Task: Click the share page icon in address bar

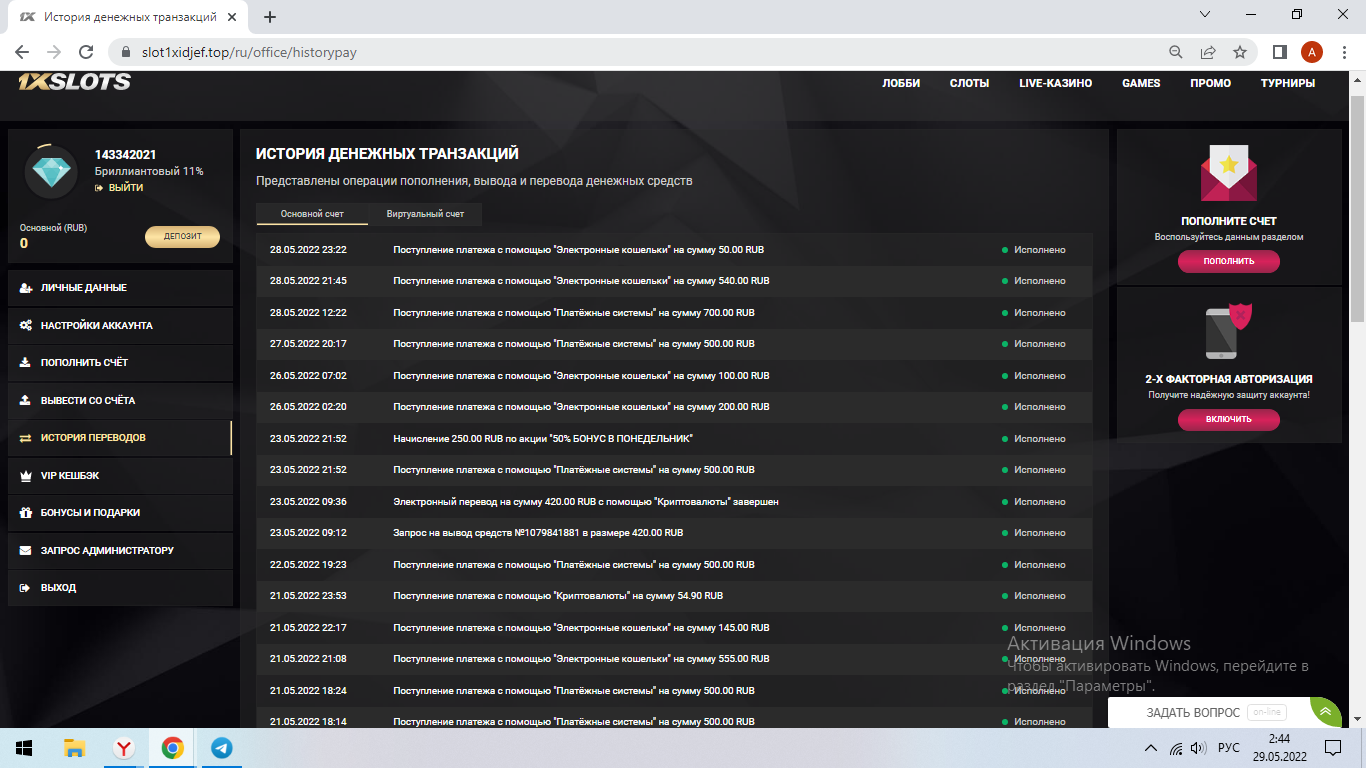Action: point(1208,52)
